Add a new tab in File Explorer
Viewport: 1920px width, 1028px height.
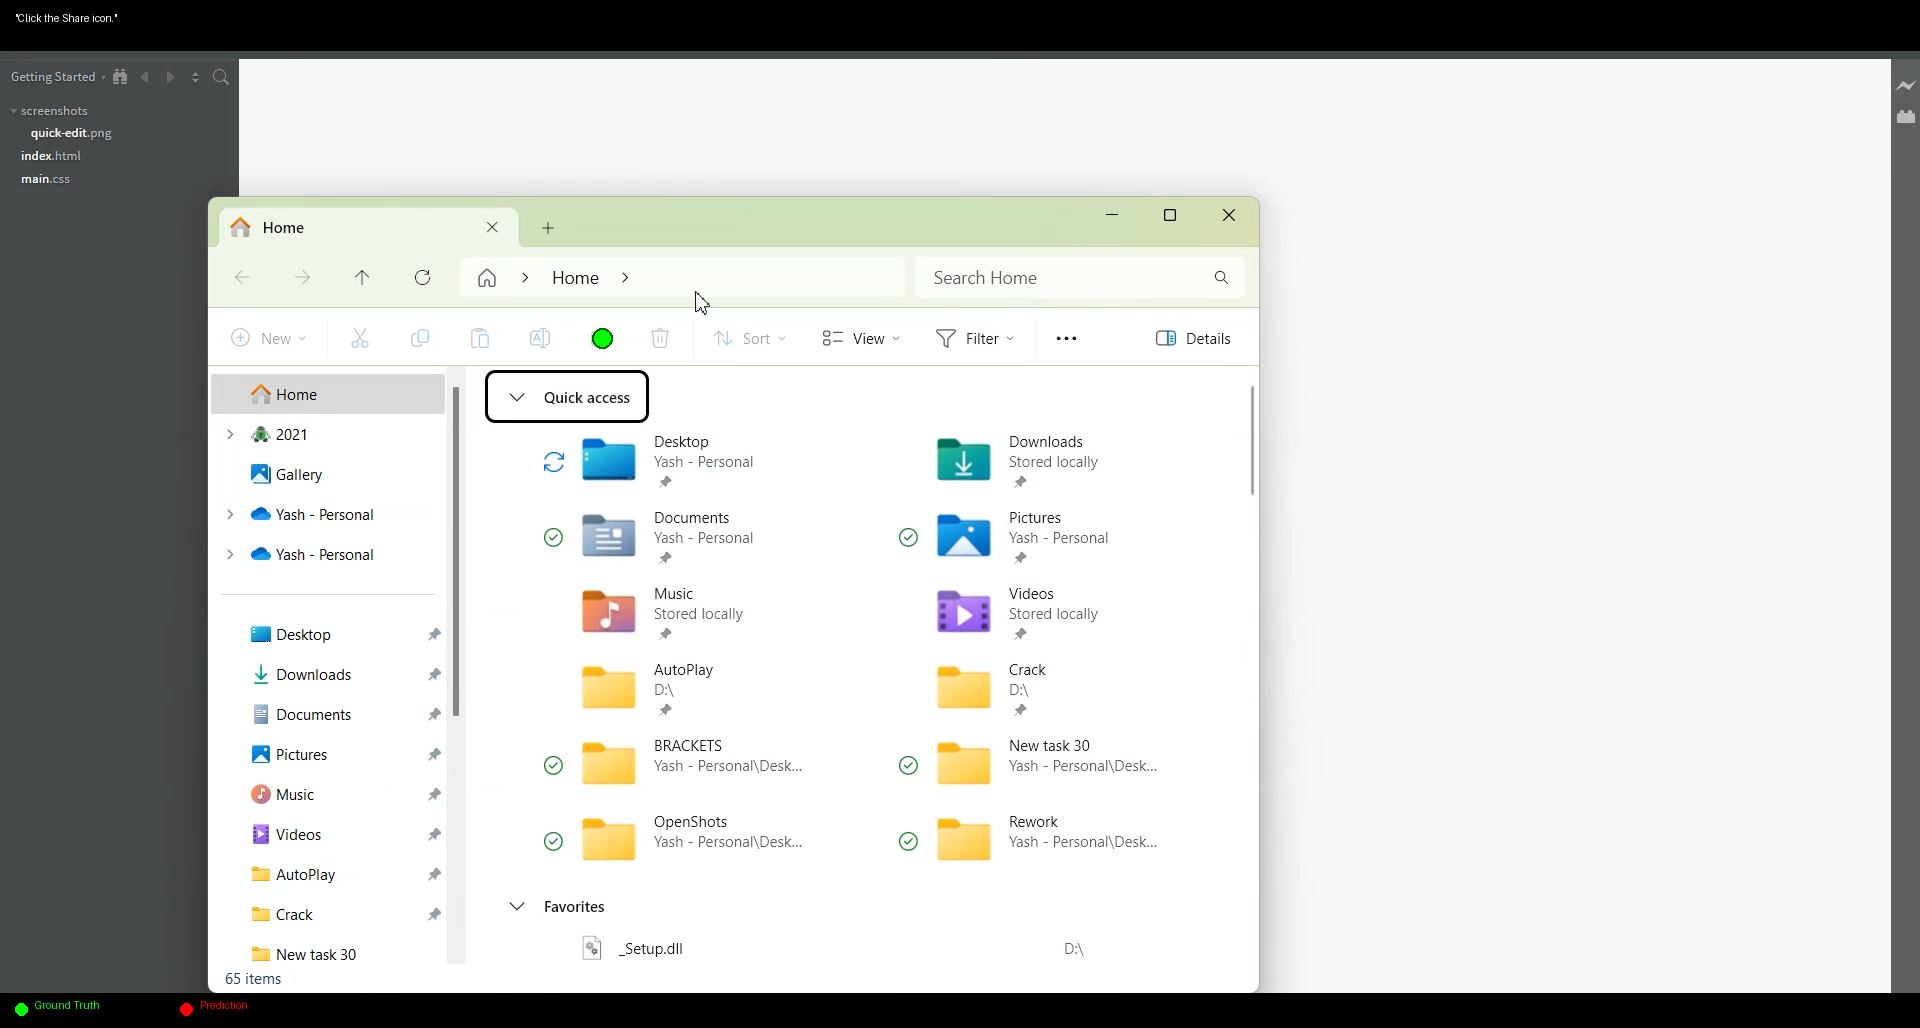pos(548,228)
